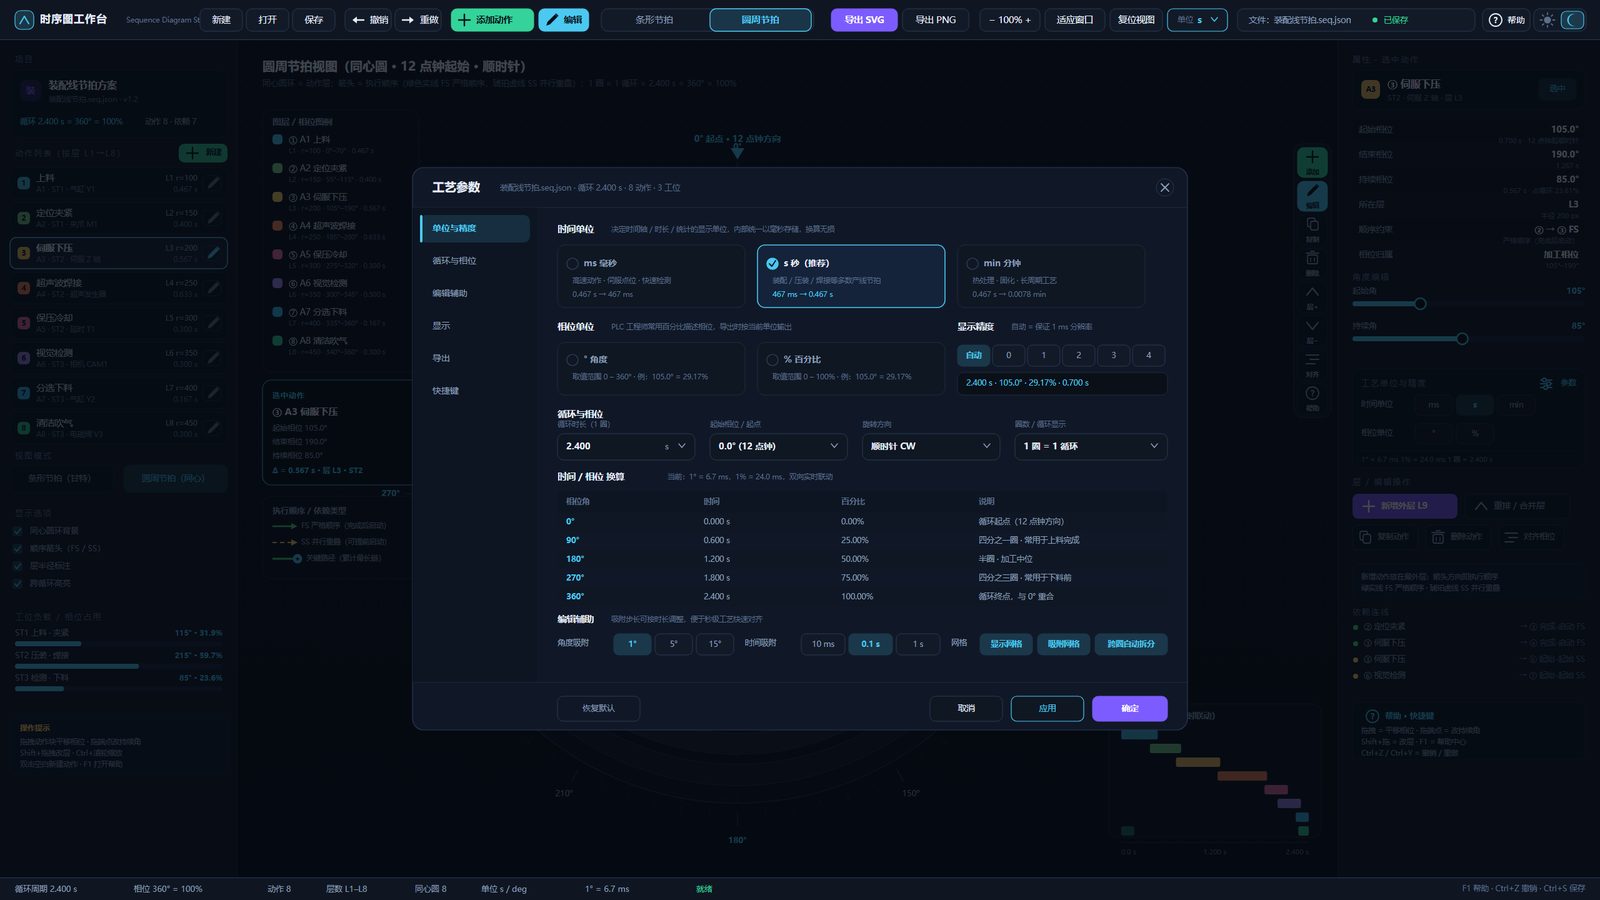Click the 重做 redo arrow button
The width and height of the screenshot is (1600, 900).
419,20
